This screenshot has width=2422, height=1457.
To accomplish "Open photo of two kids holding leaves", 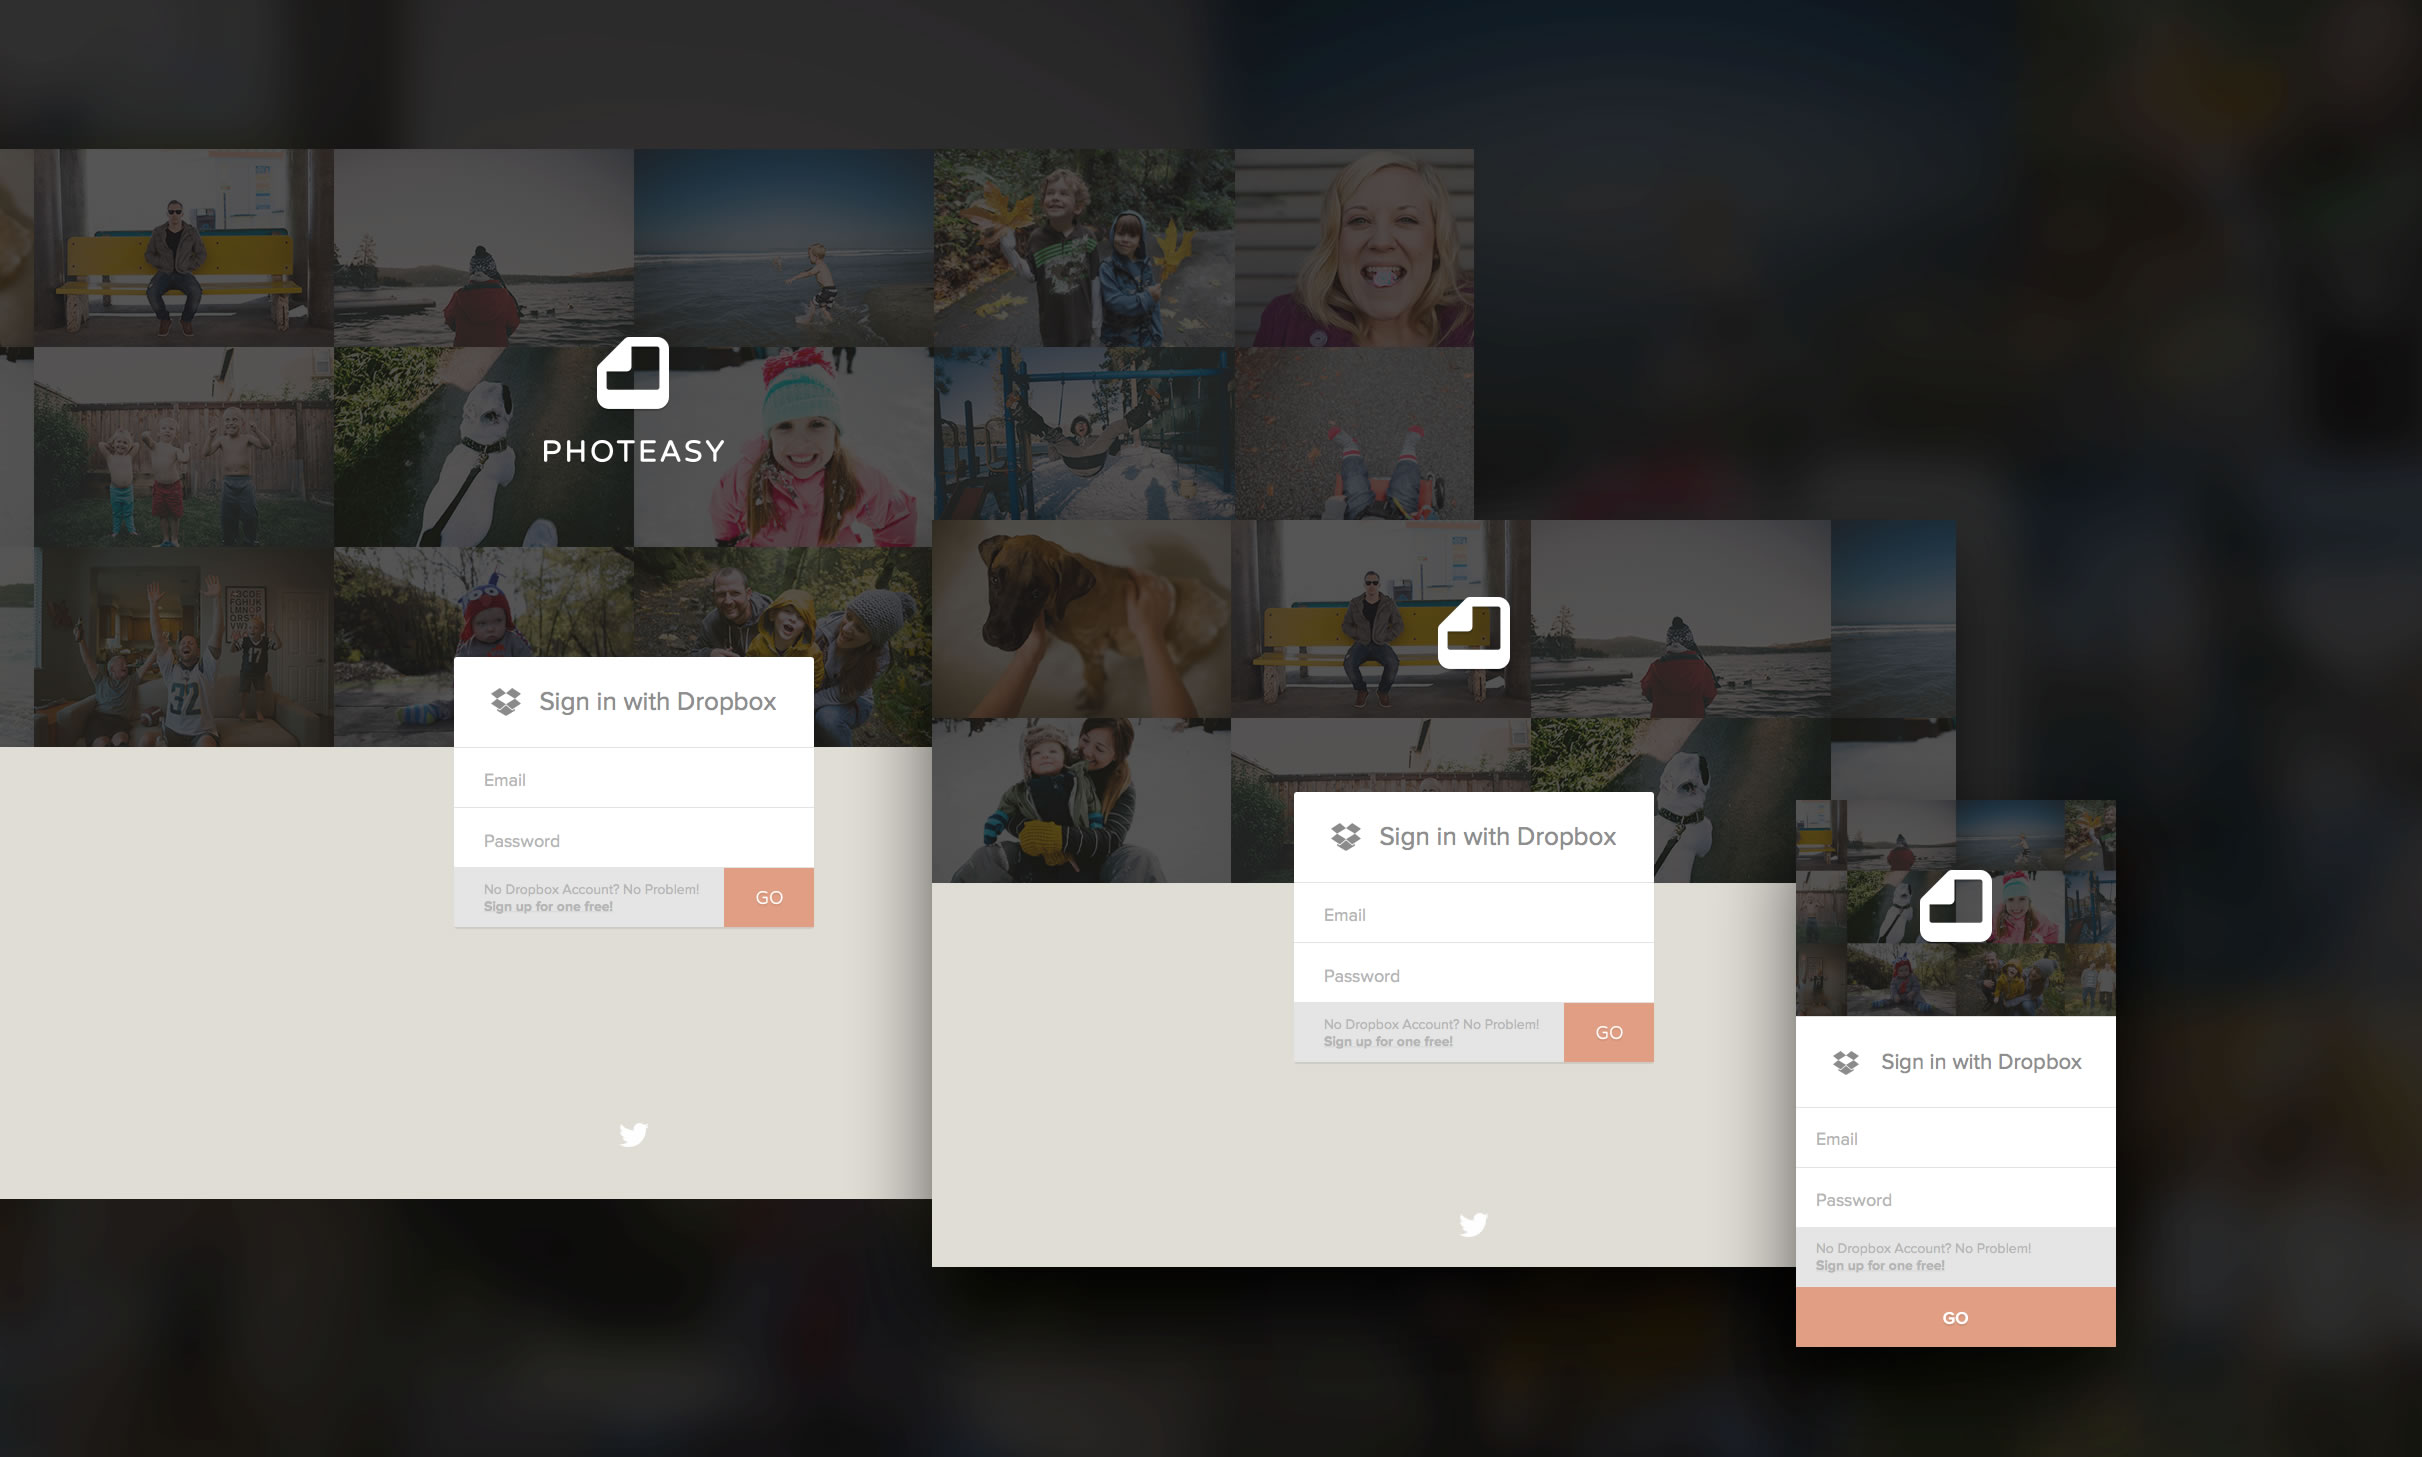I will pos(1084,248).
